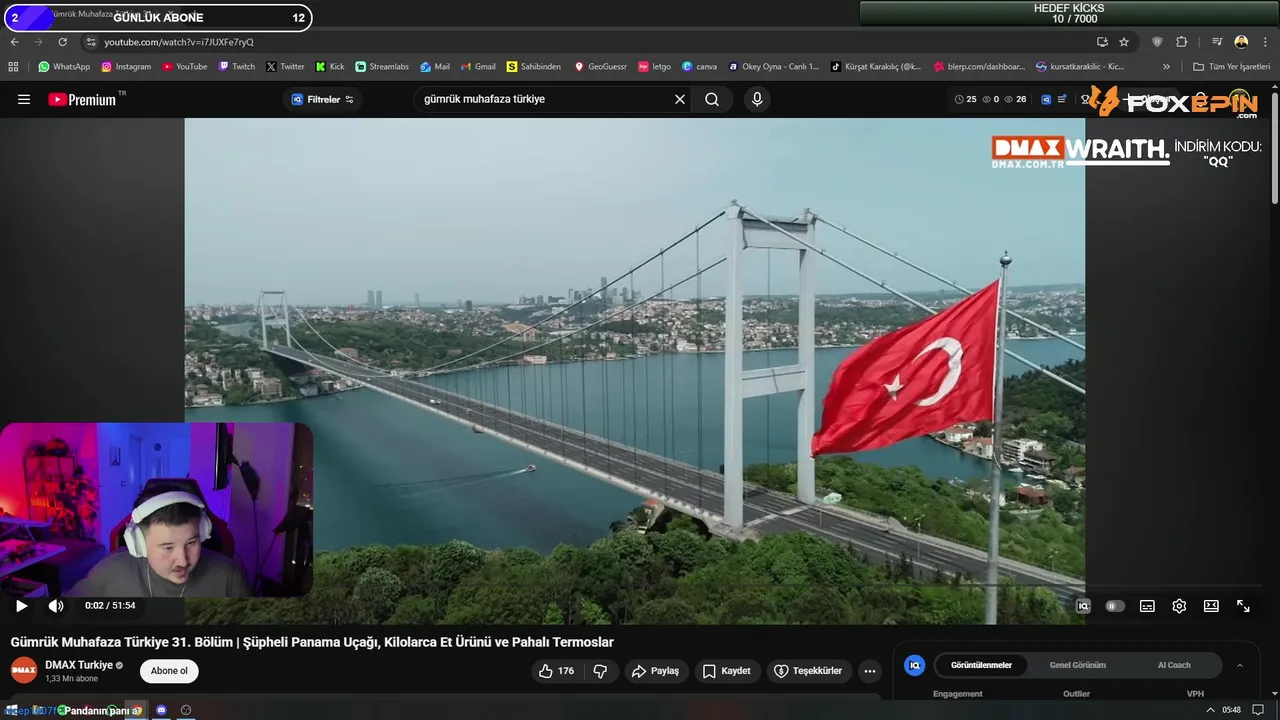Screen dimensions: 1280x720
Task: Mute the video volume
Action: coord(56,606)
